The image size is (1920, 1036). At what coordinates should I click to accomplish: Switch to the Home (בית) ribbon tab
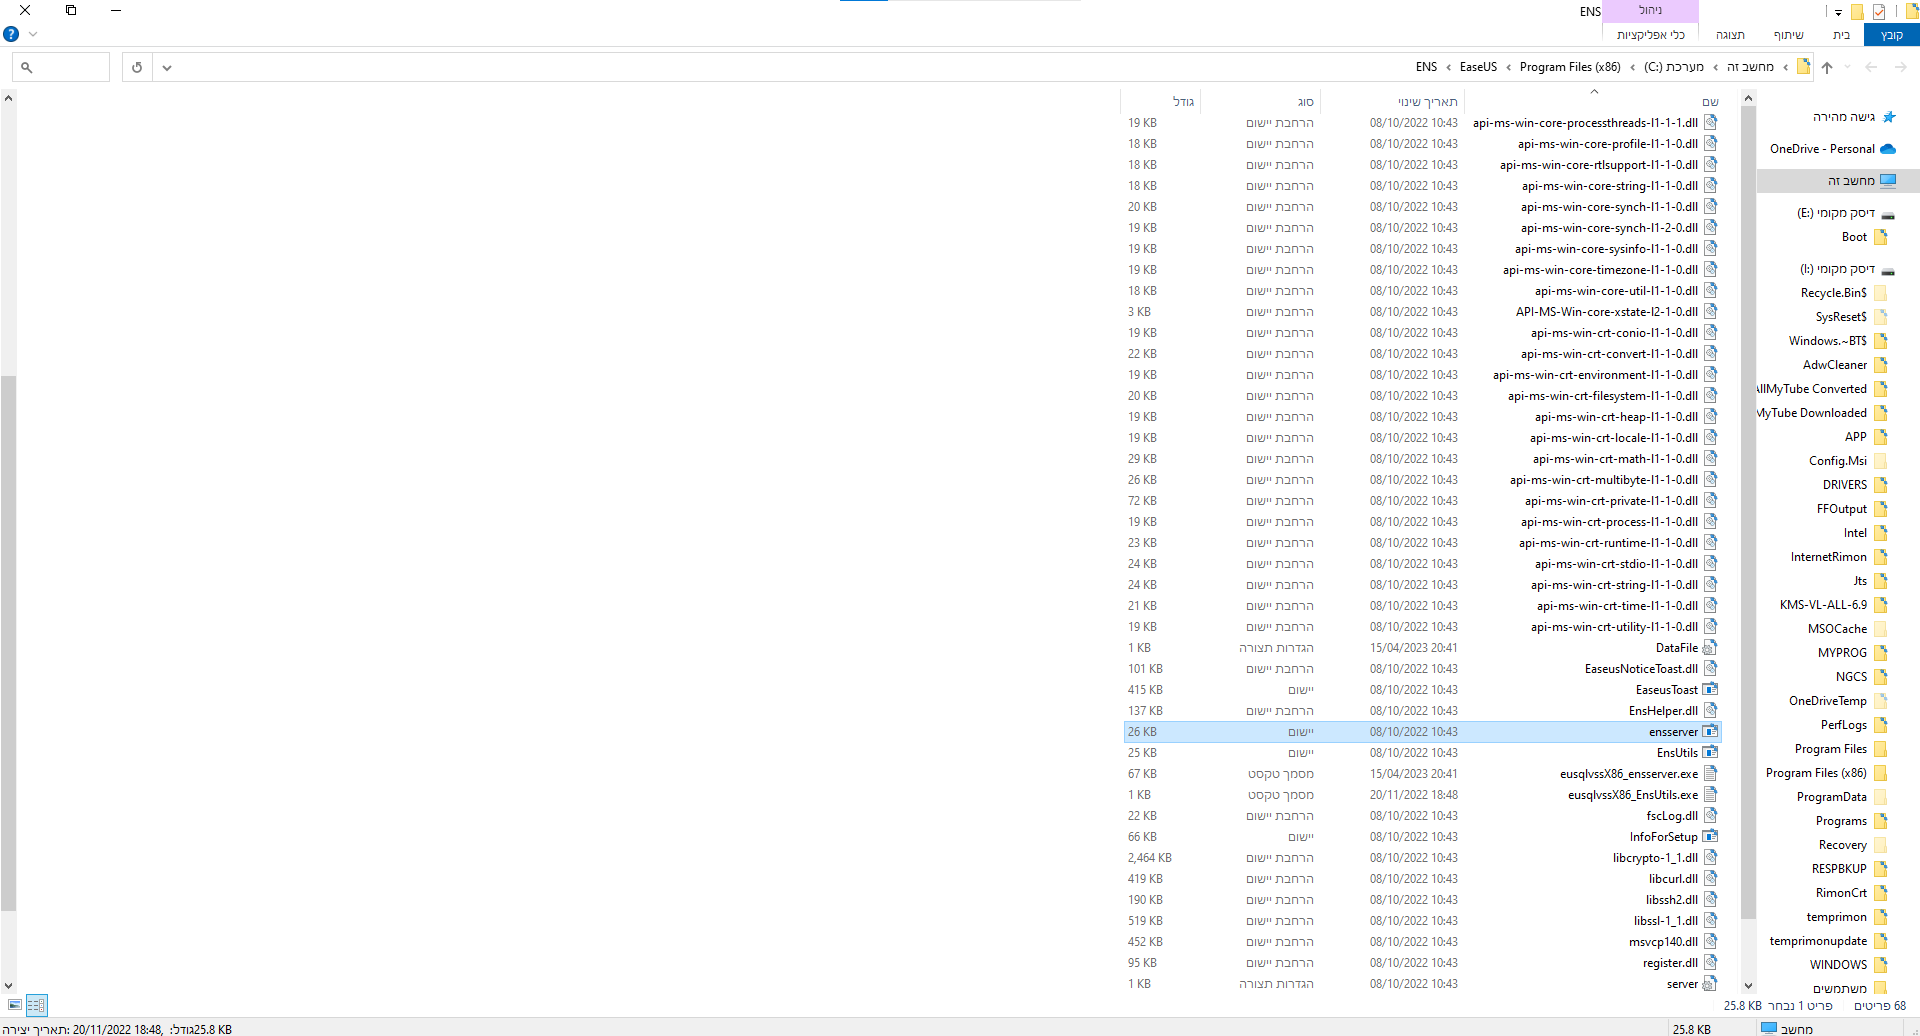pos(1841,35)
